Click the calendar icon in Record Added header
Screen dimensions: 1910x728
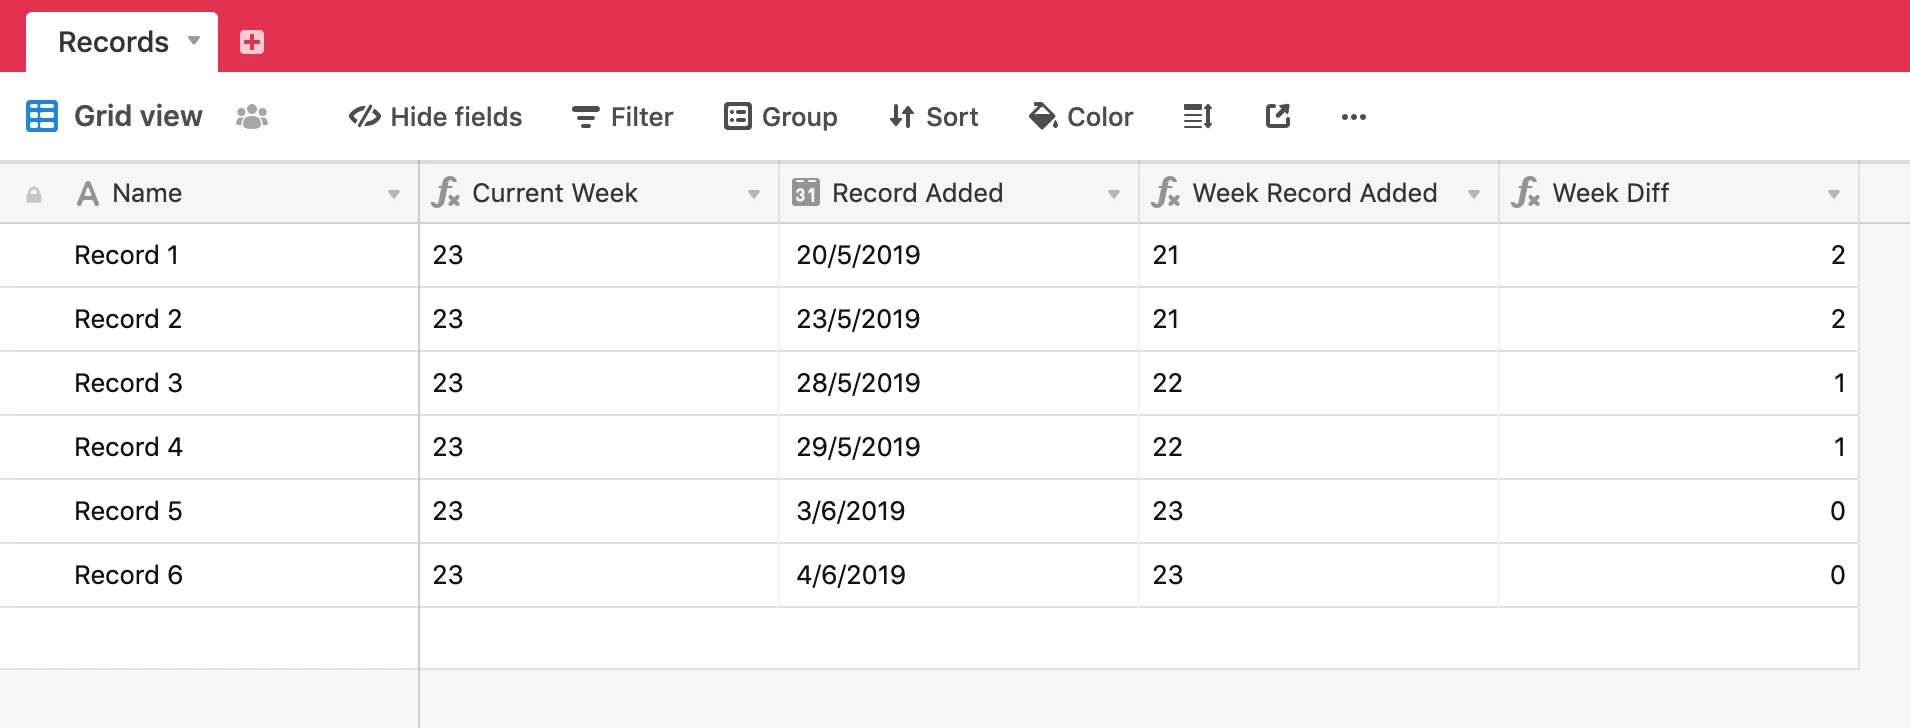pos(806,193)
